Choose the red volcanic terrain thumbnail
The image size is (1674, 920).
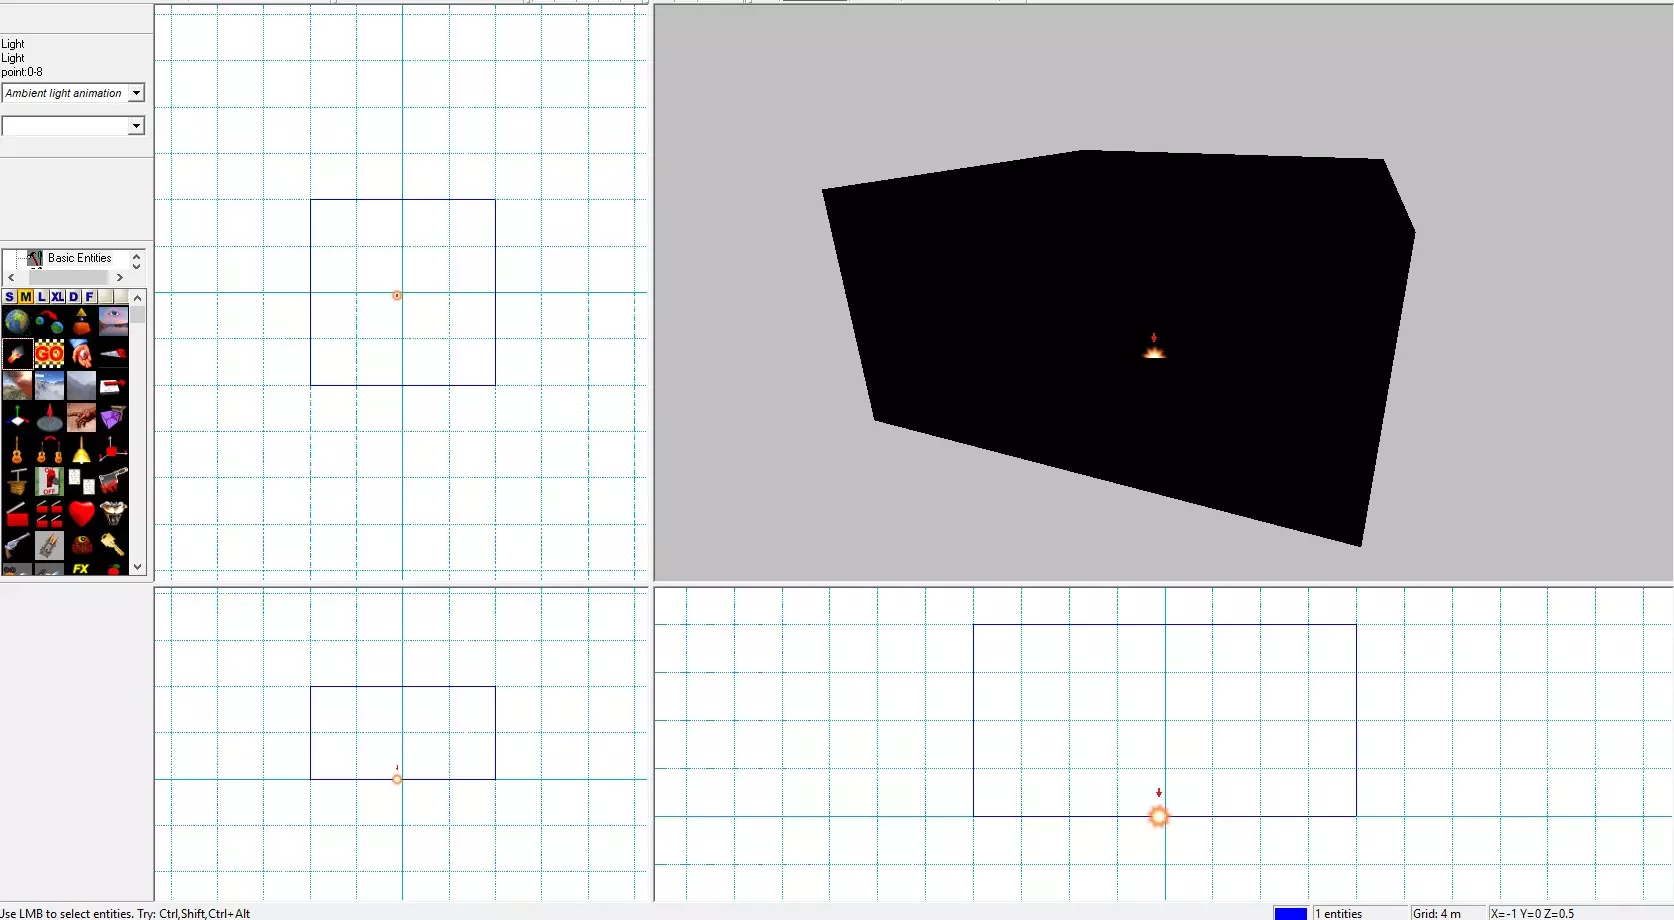click(x=17, y=386)
